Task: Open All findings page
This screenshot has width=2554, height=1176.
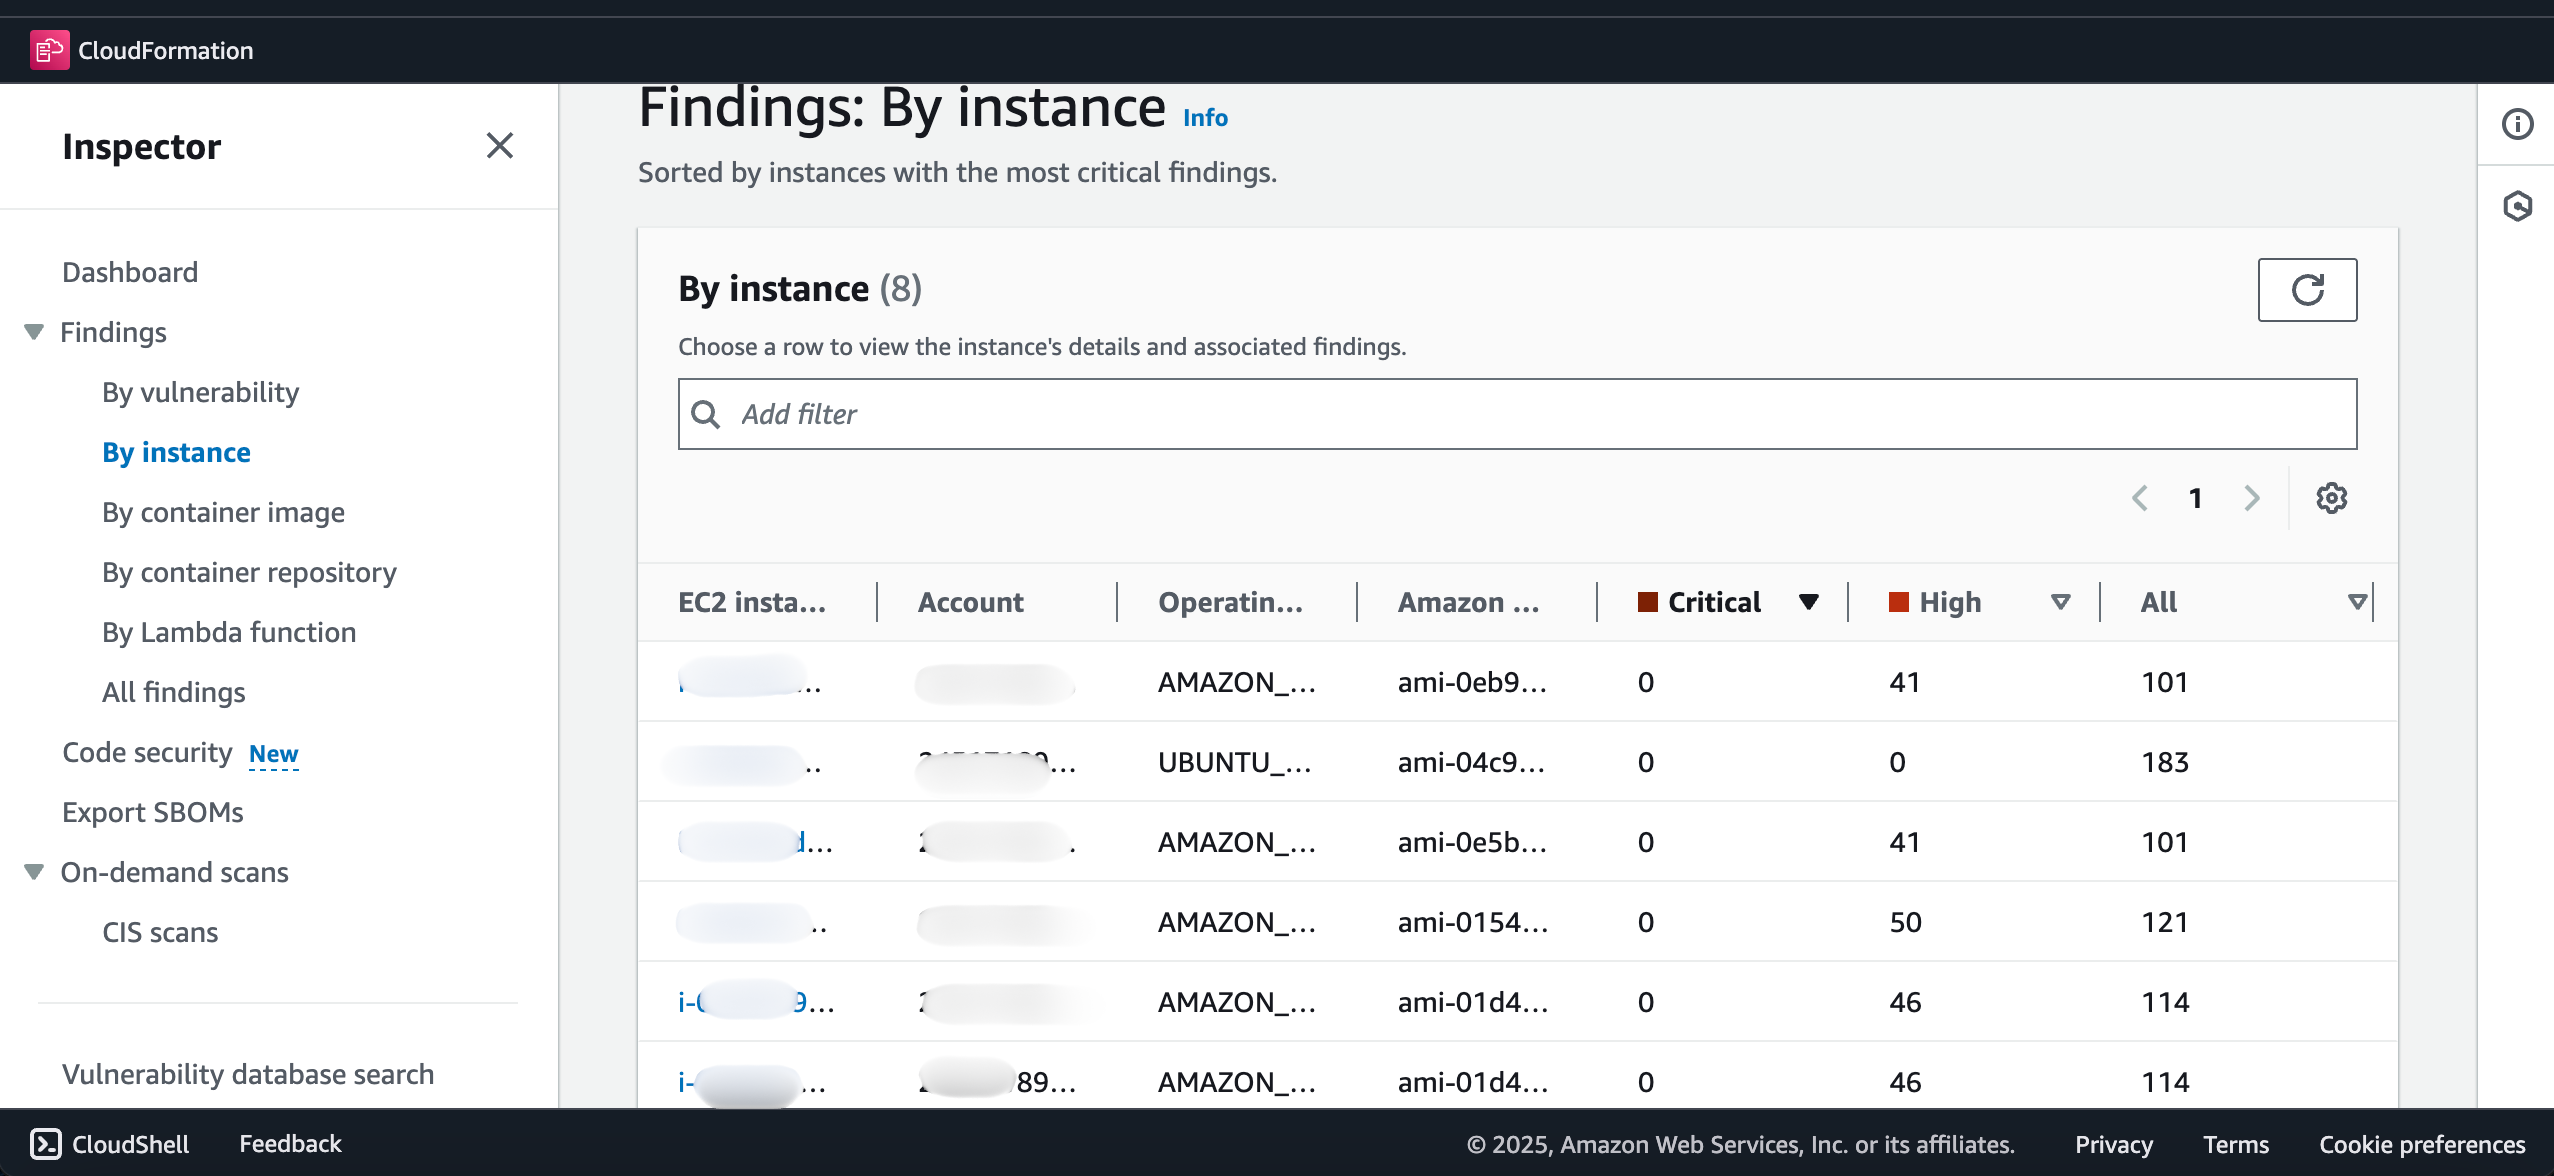Action: 173,692
